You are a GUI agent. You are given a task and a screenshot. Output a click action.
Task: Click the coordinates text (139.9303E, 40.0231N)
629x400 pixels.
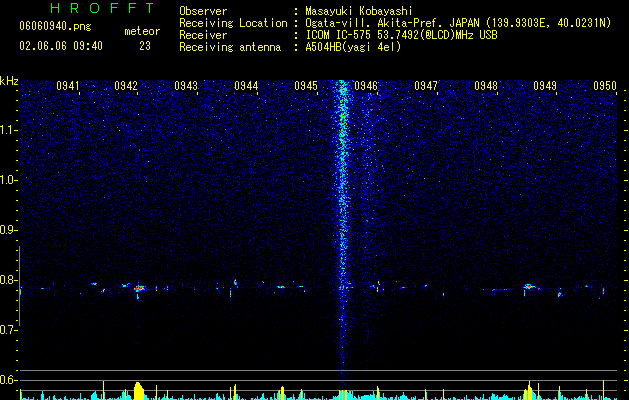547,23
